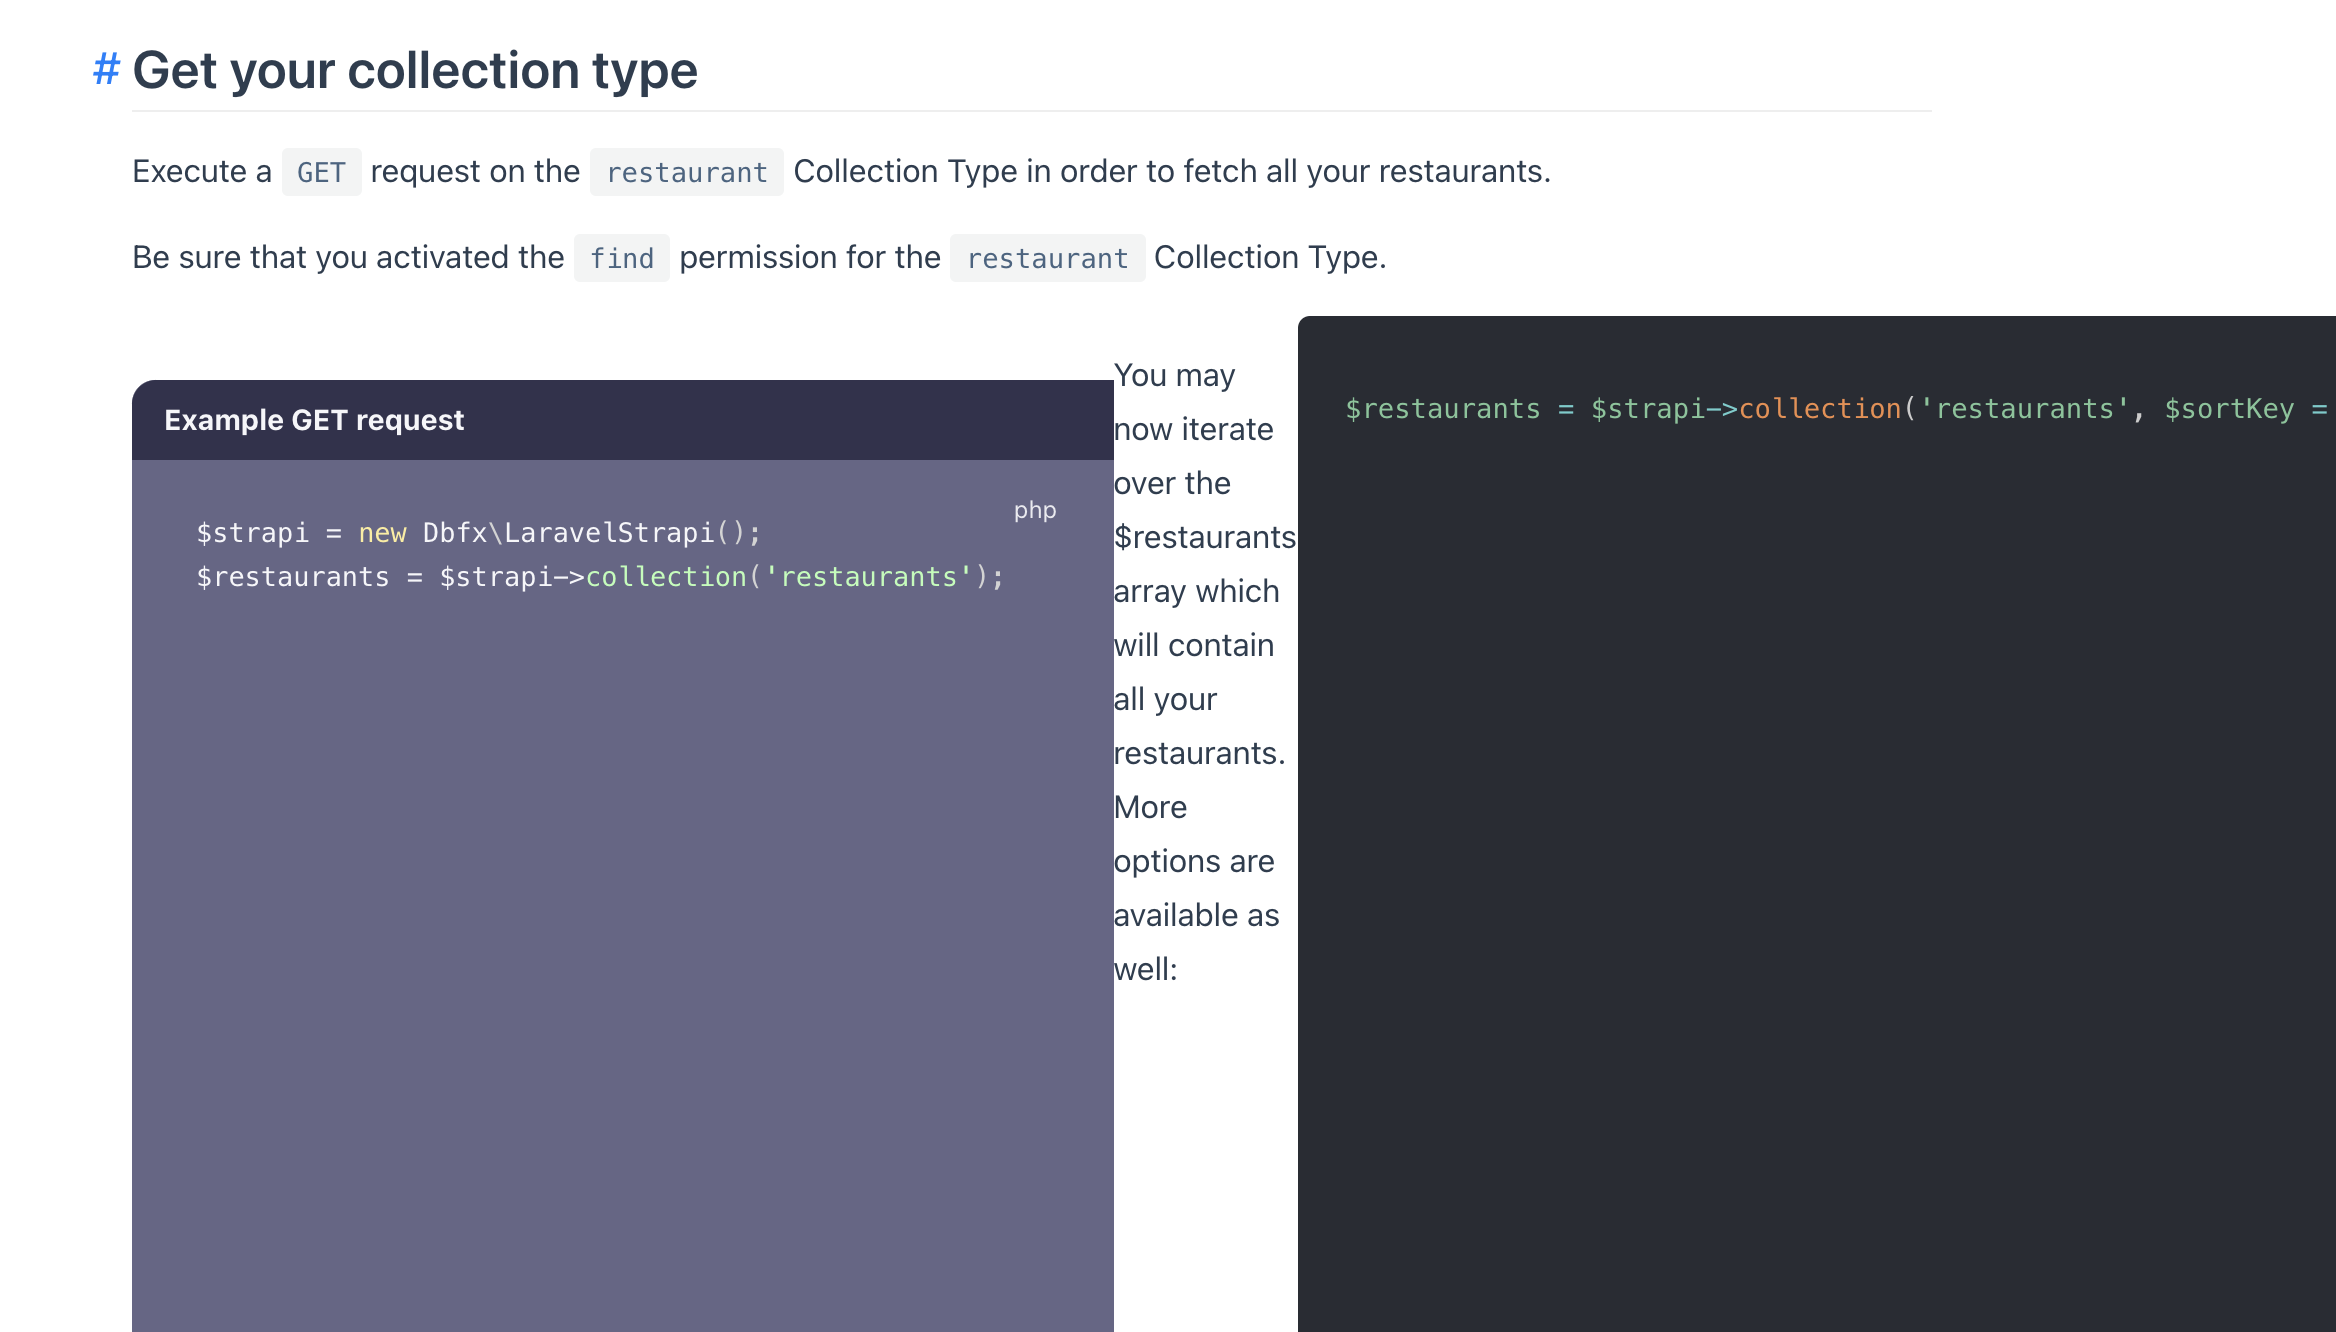2336x1332 pixels.
Task: Click the 'Get your collection type' heading
Action: pos(414,70)
